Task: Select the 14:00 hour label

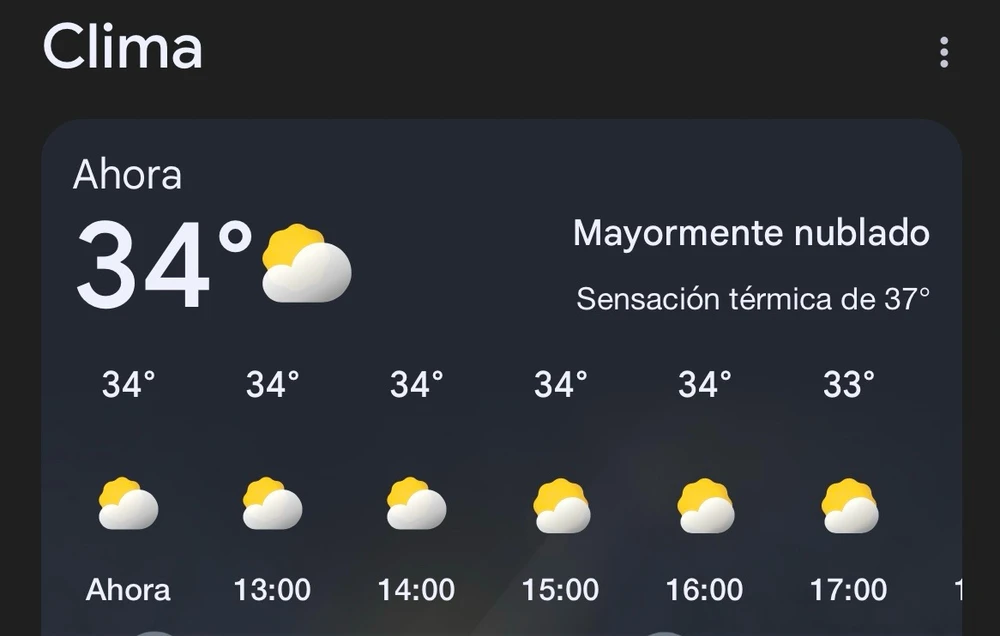Action: [416, 590]
